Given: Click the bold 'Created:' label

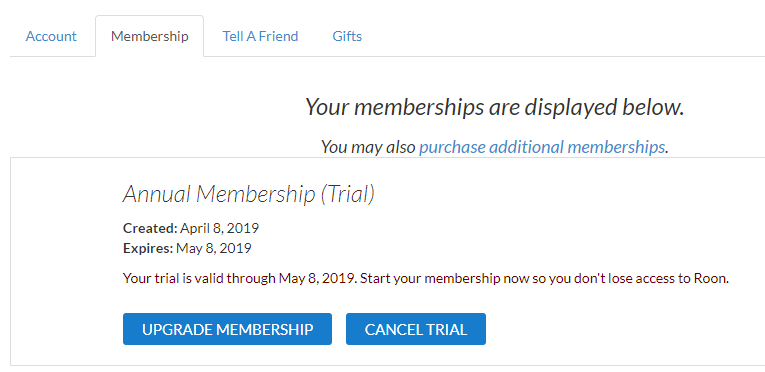Looking at the screenshot, I should [150, 228].
